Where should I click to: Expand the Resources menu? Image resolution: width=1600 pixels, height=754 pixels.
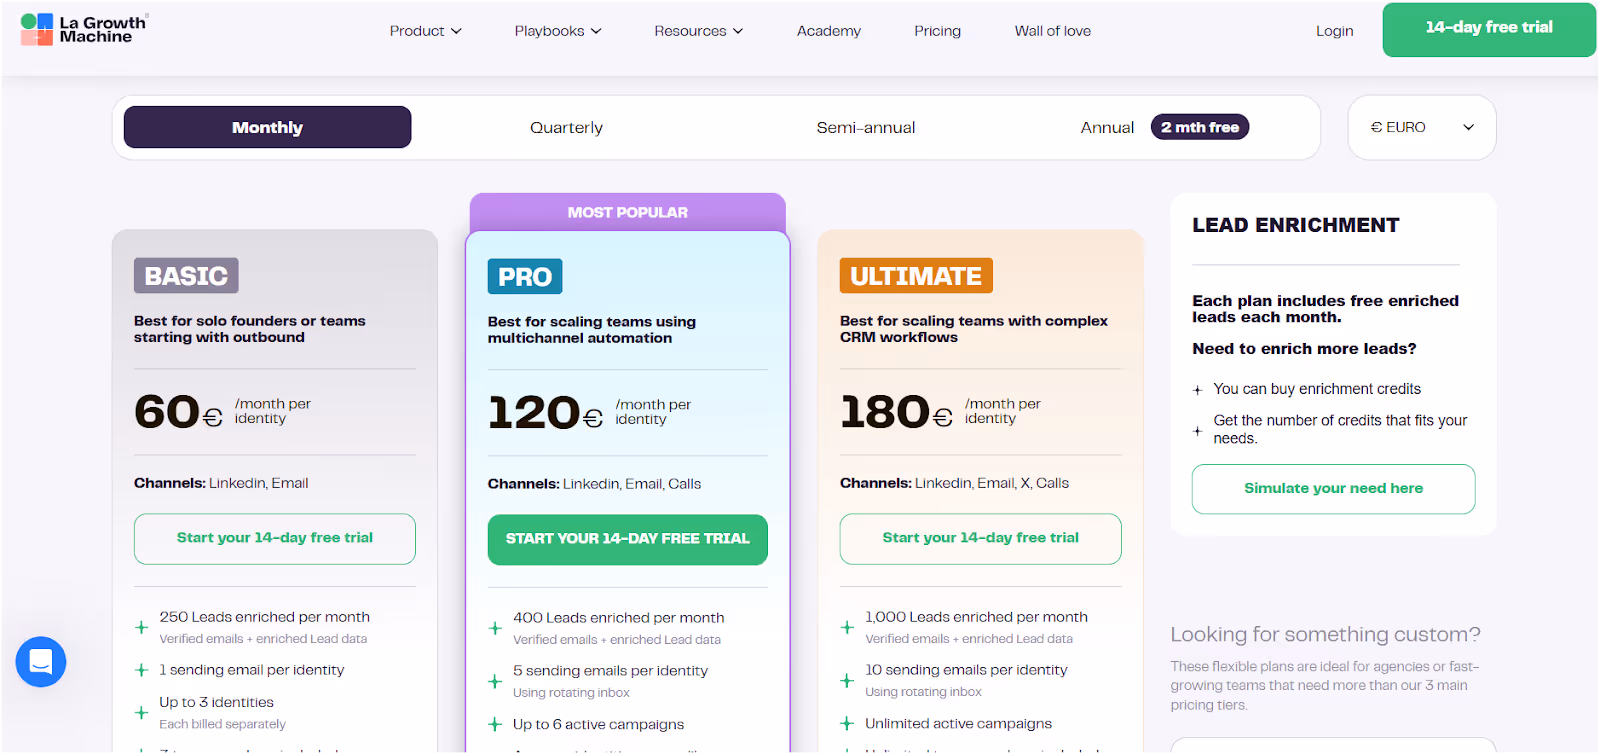pos(699,31)
